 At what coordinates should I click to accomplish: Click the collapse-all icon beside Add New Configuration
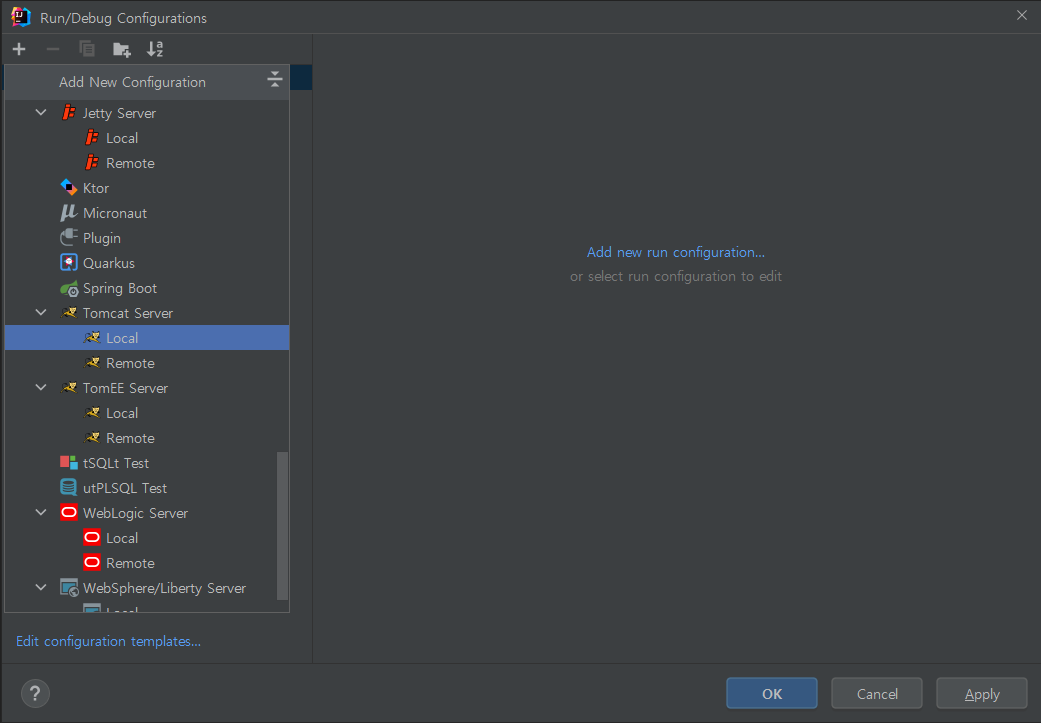pos(275,80)
